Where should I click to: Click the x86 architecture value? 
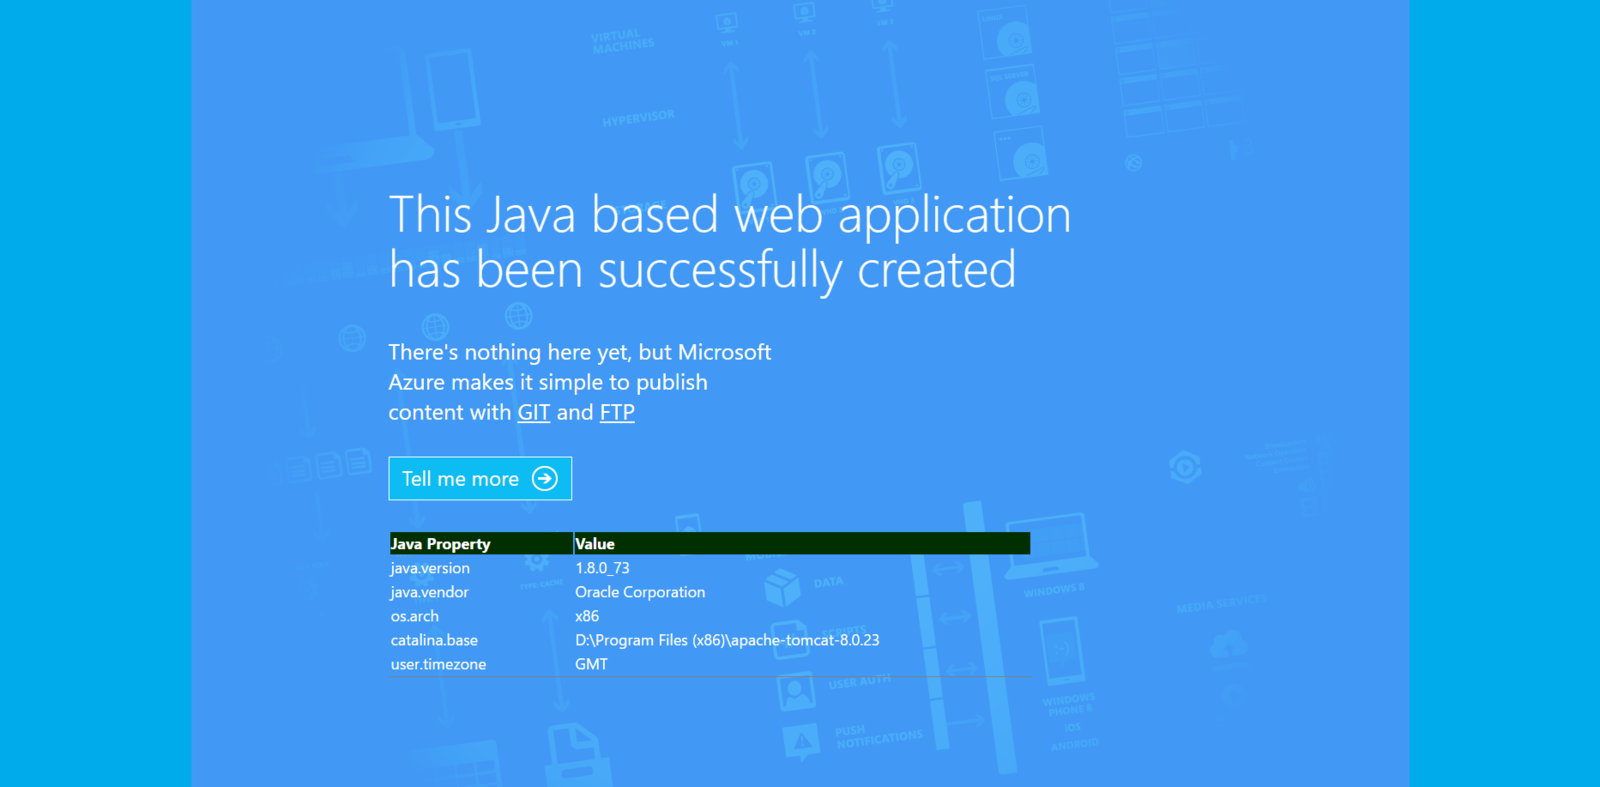pyautogui.click(x=587, y=616)
